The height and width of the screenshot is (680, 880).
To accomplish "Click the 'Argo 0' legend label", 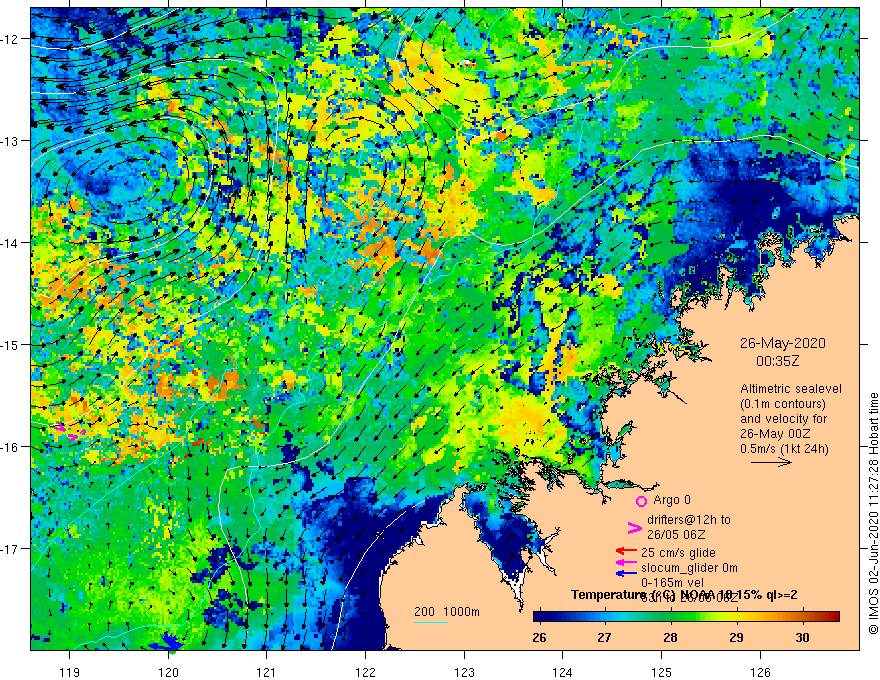I will click(672, 499).
